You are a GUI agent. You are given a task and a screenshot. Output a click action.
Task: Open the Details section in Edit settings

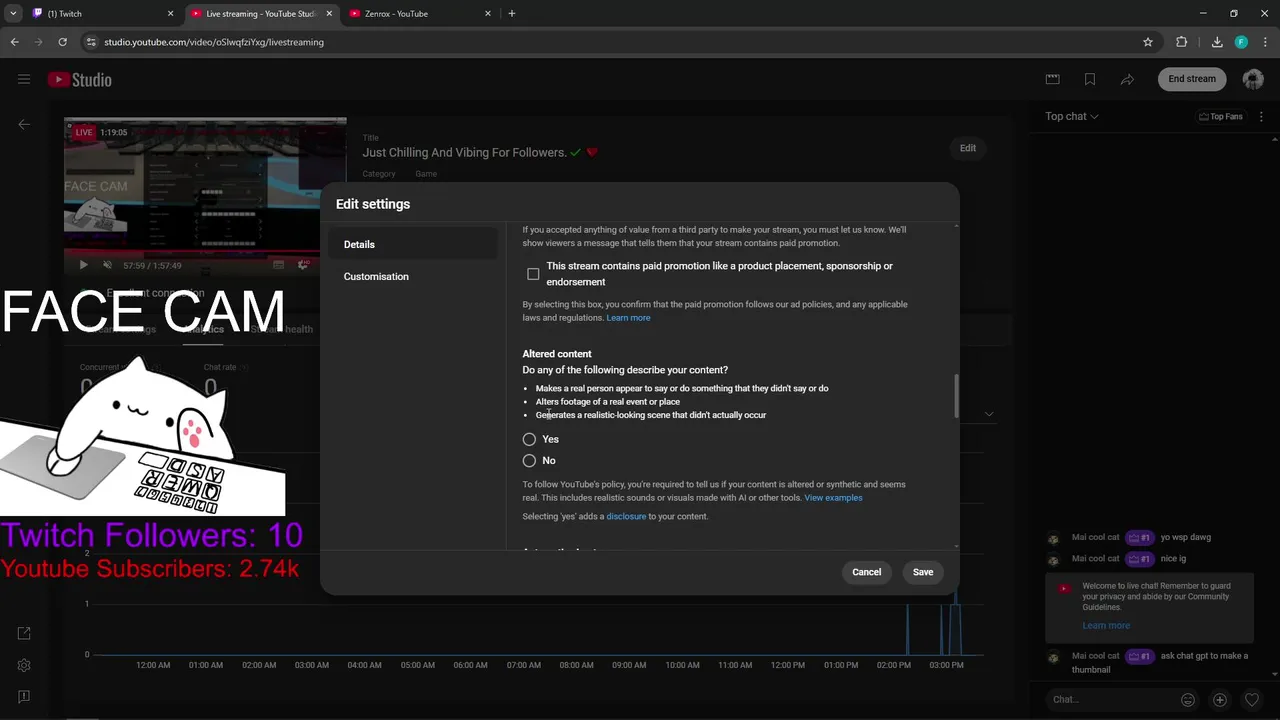[x=413, y=244]
